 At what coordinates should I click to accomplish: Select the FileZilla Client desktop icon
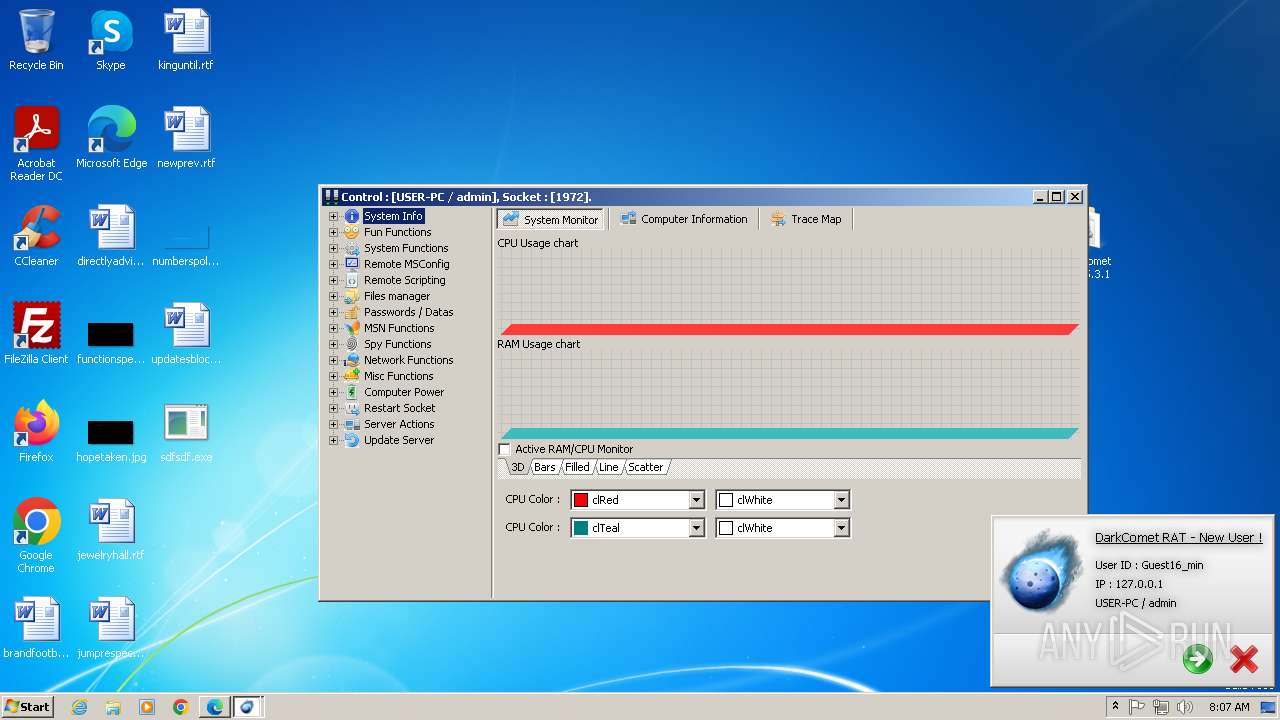[x=36, y=334]
